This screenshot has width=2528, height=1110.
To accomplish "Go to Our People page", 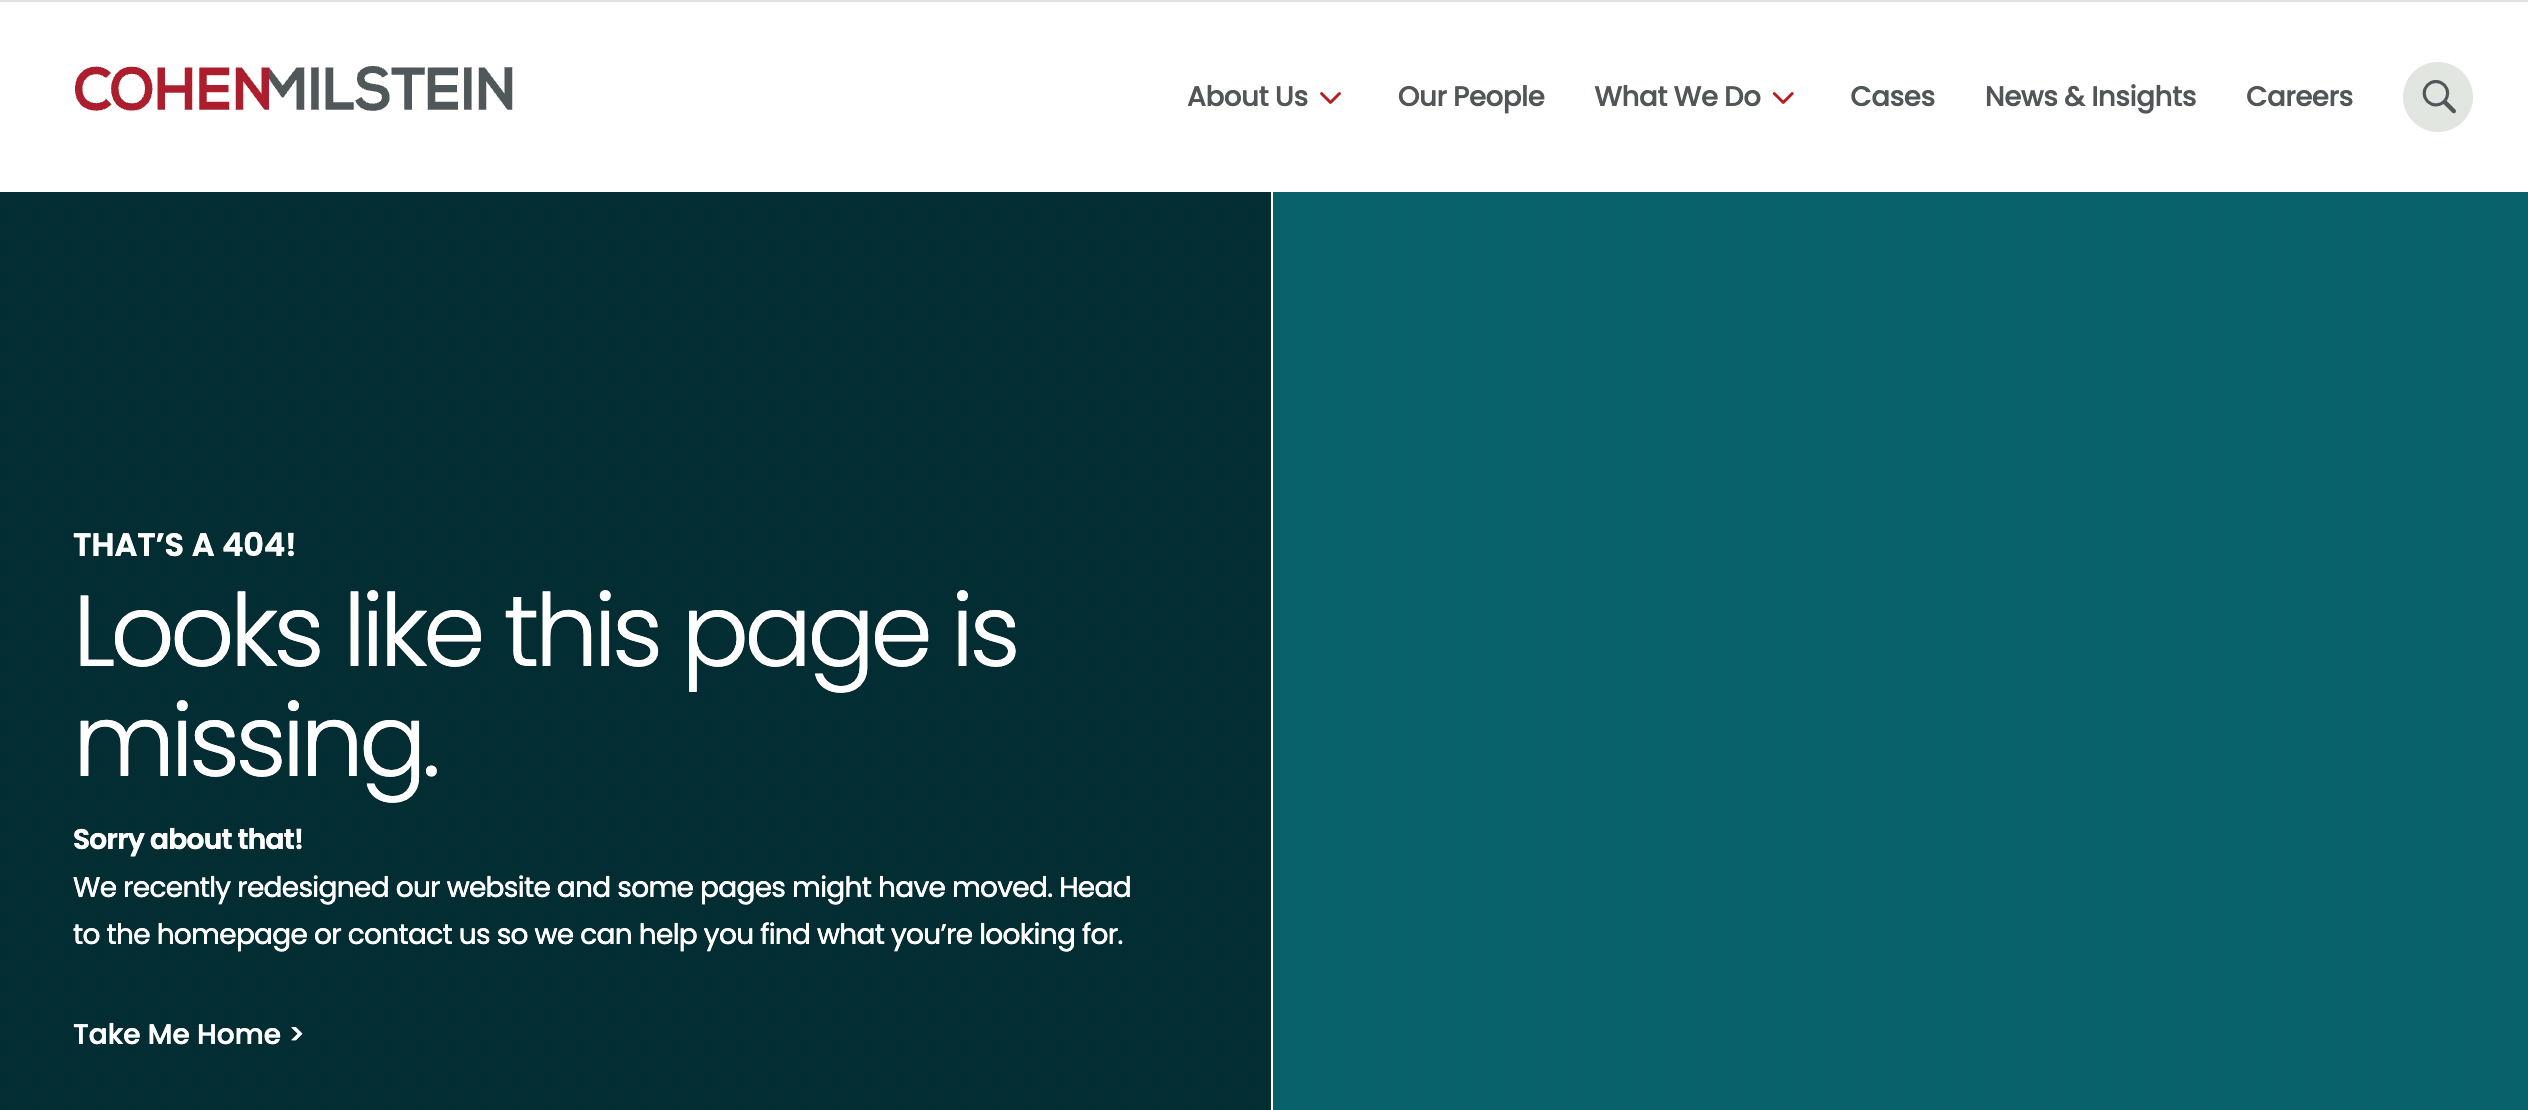I will 1470,97.
